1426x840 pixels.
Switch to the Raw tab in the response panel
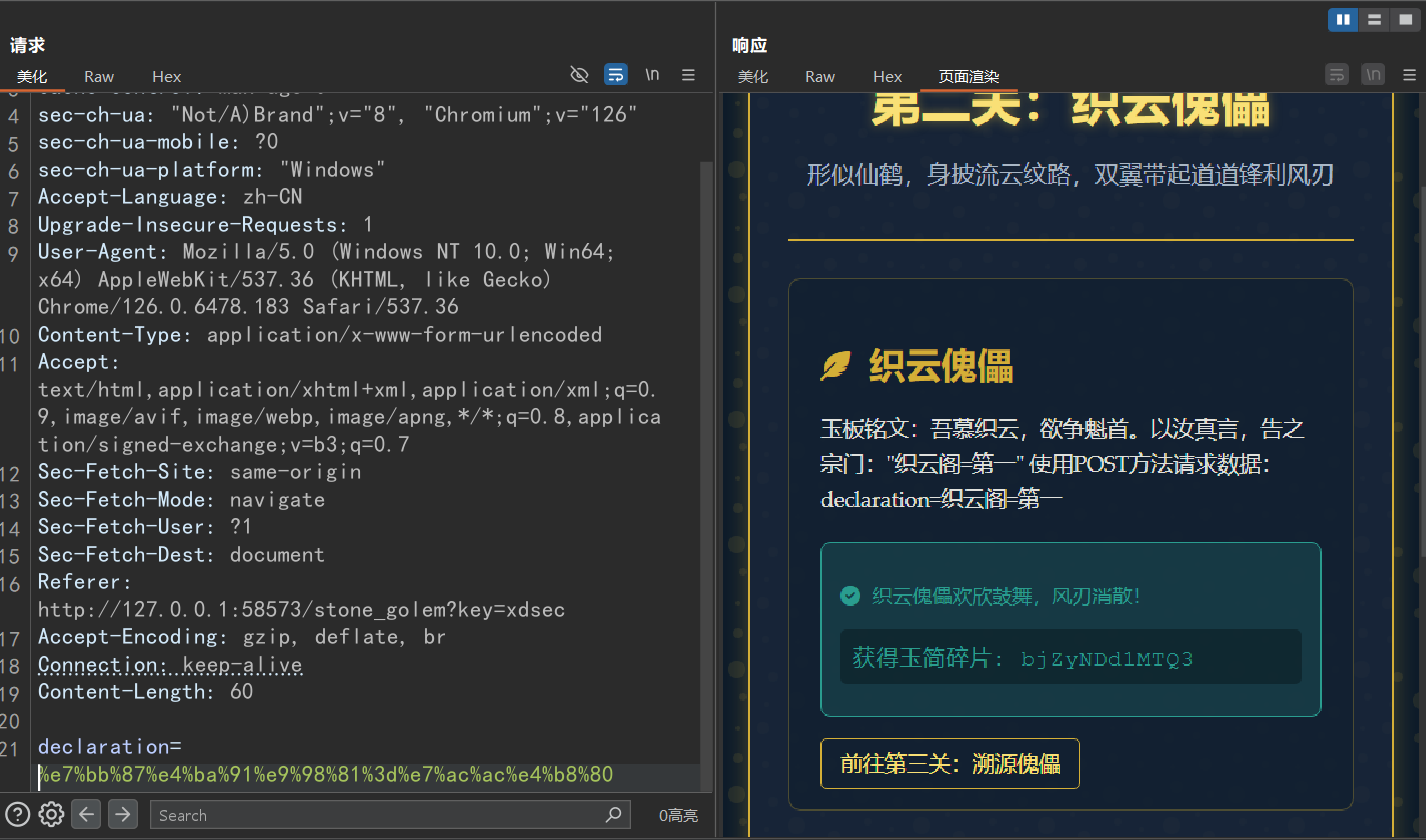[x=819, y=76]
